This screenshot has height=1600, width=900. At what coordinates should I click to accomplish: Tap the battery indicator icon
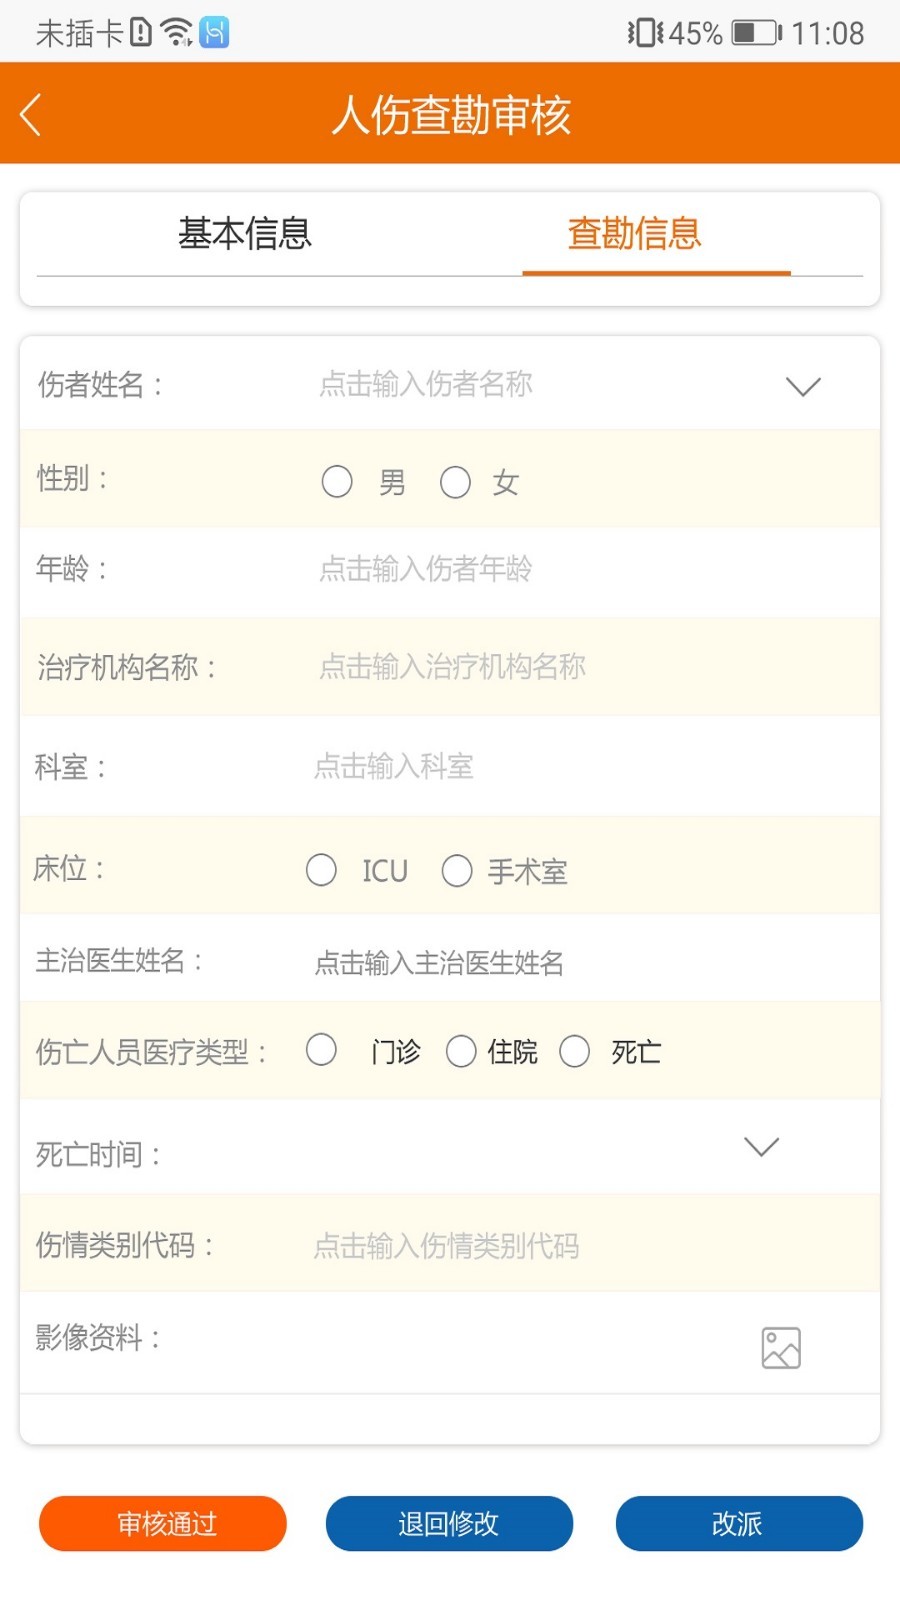[757, 33]
